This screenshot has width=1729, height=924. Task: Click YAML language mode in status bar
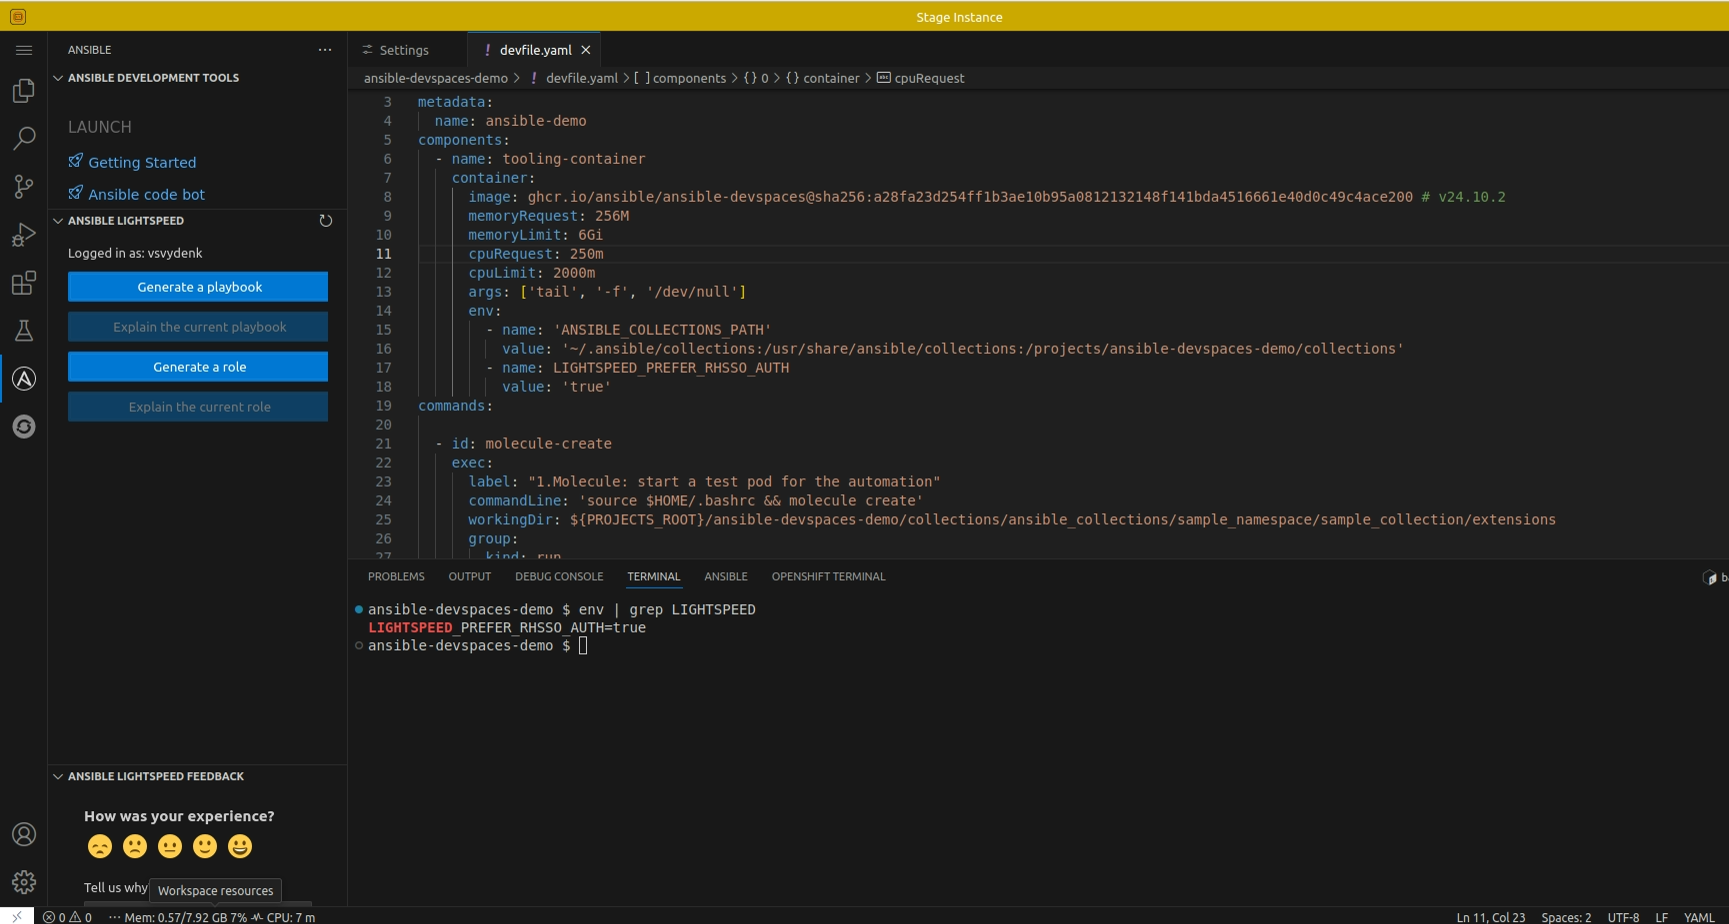click(x=1698, y=917)
